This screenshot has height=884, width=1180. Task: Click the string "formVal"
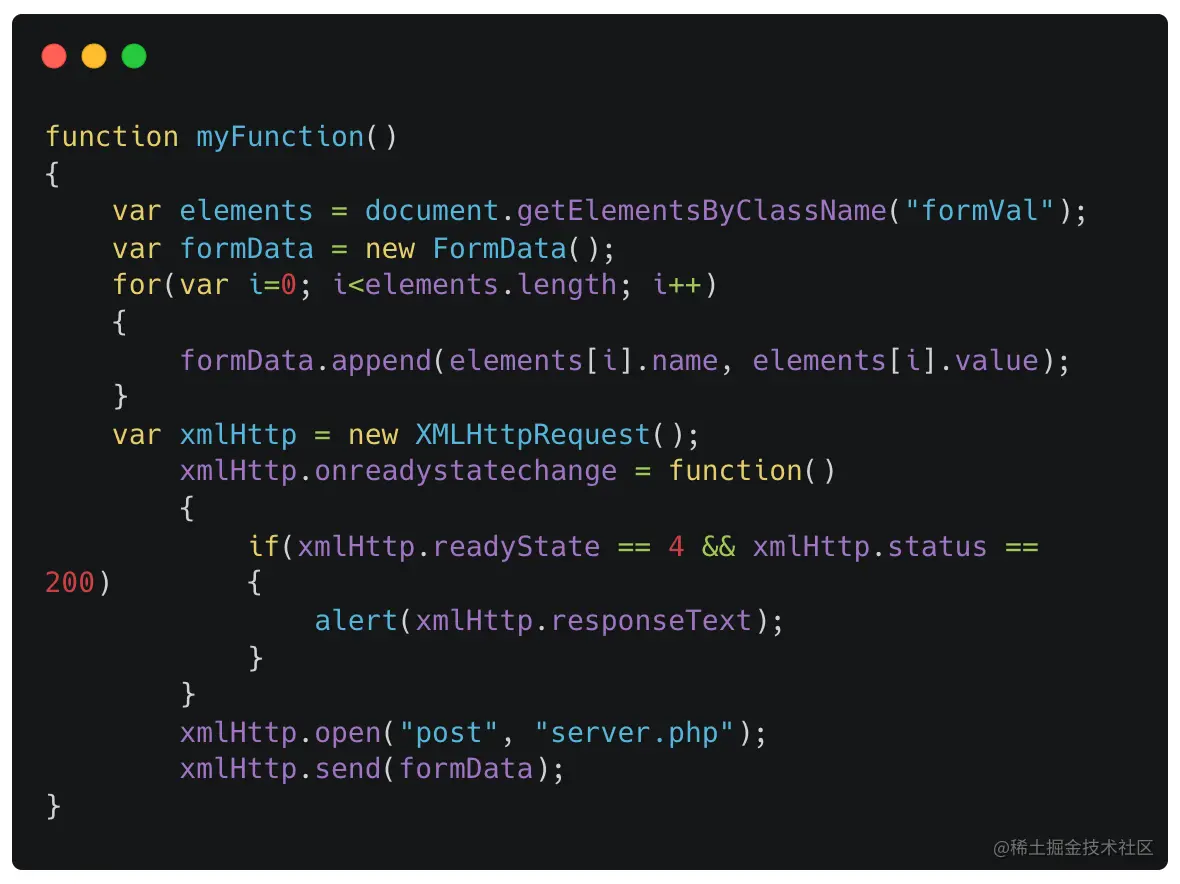[x=979, y=211]
